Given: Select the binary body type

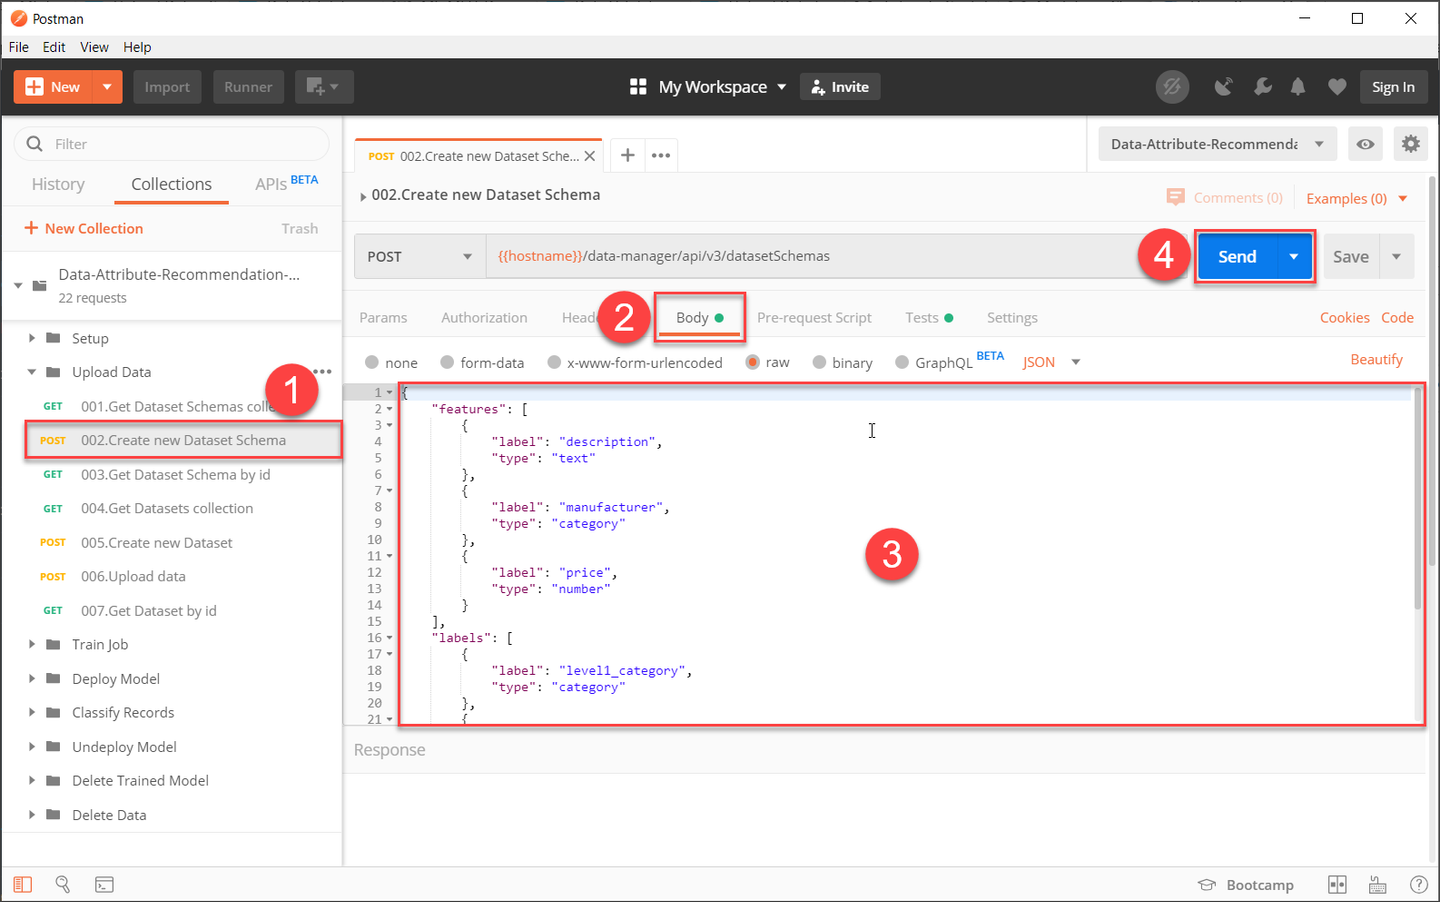Looking at the screenshot, I should 819,362.
